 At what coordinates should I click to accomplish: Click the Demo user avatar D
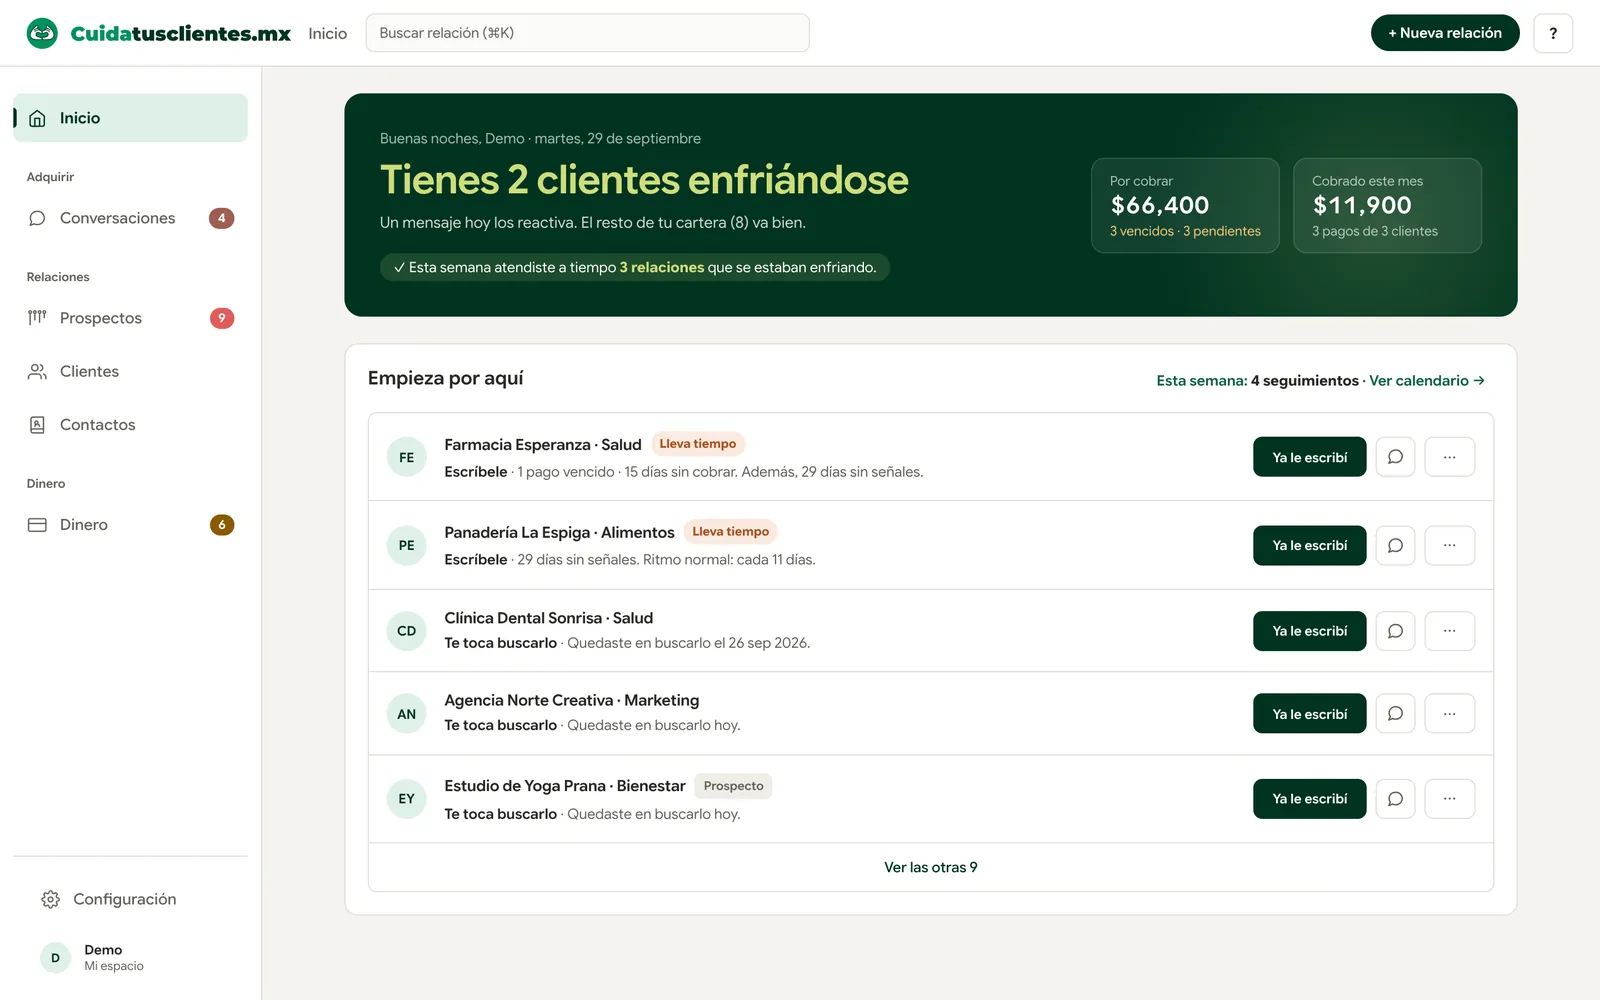point(55,957)
